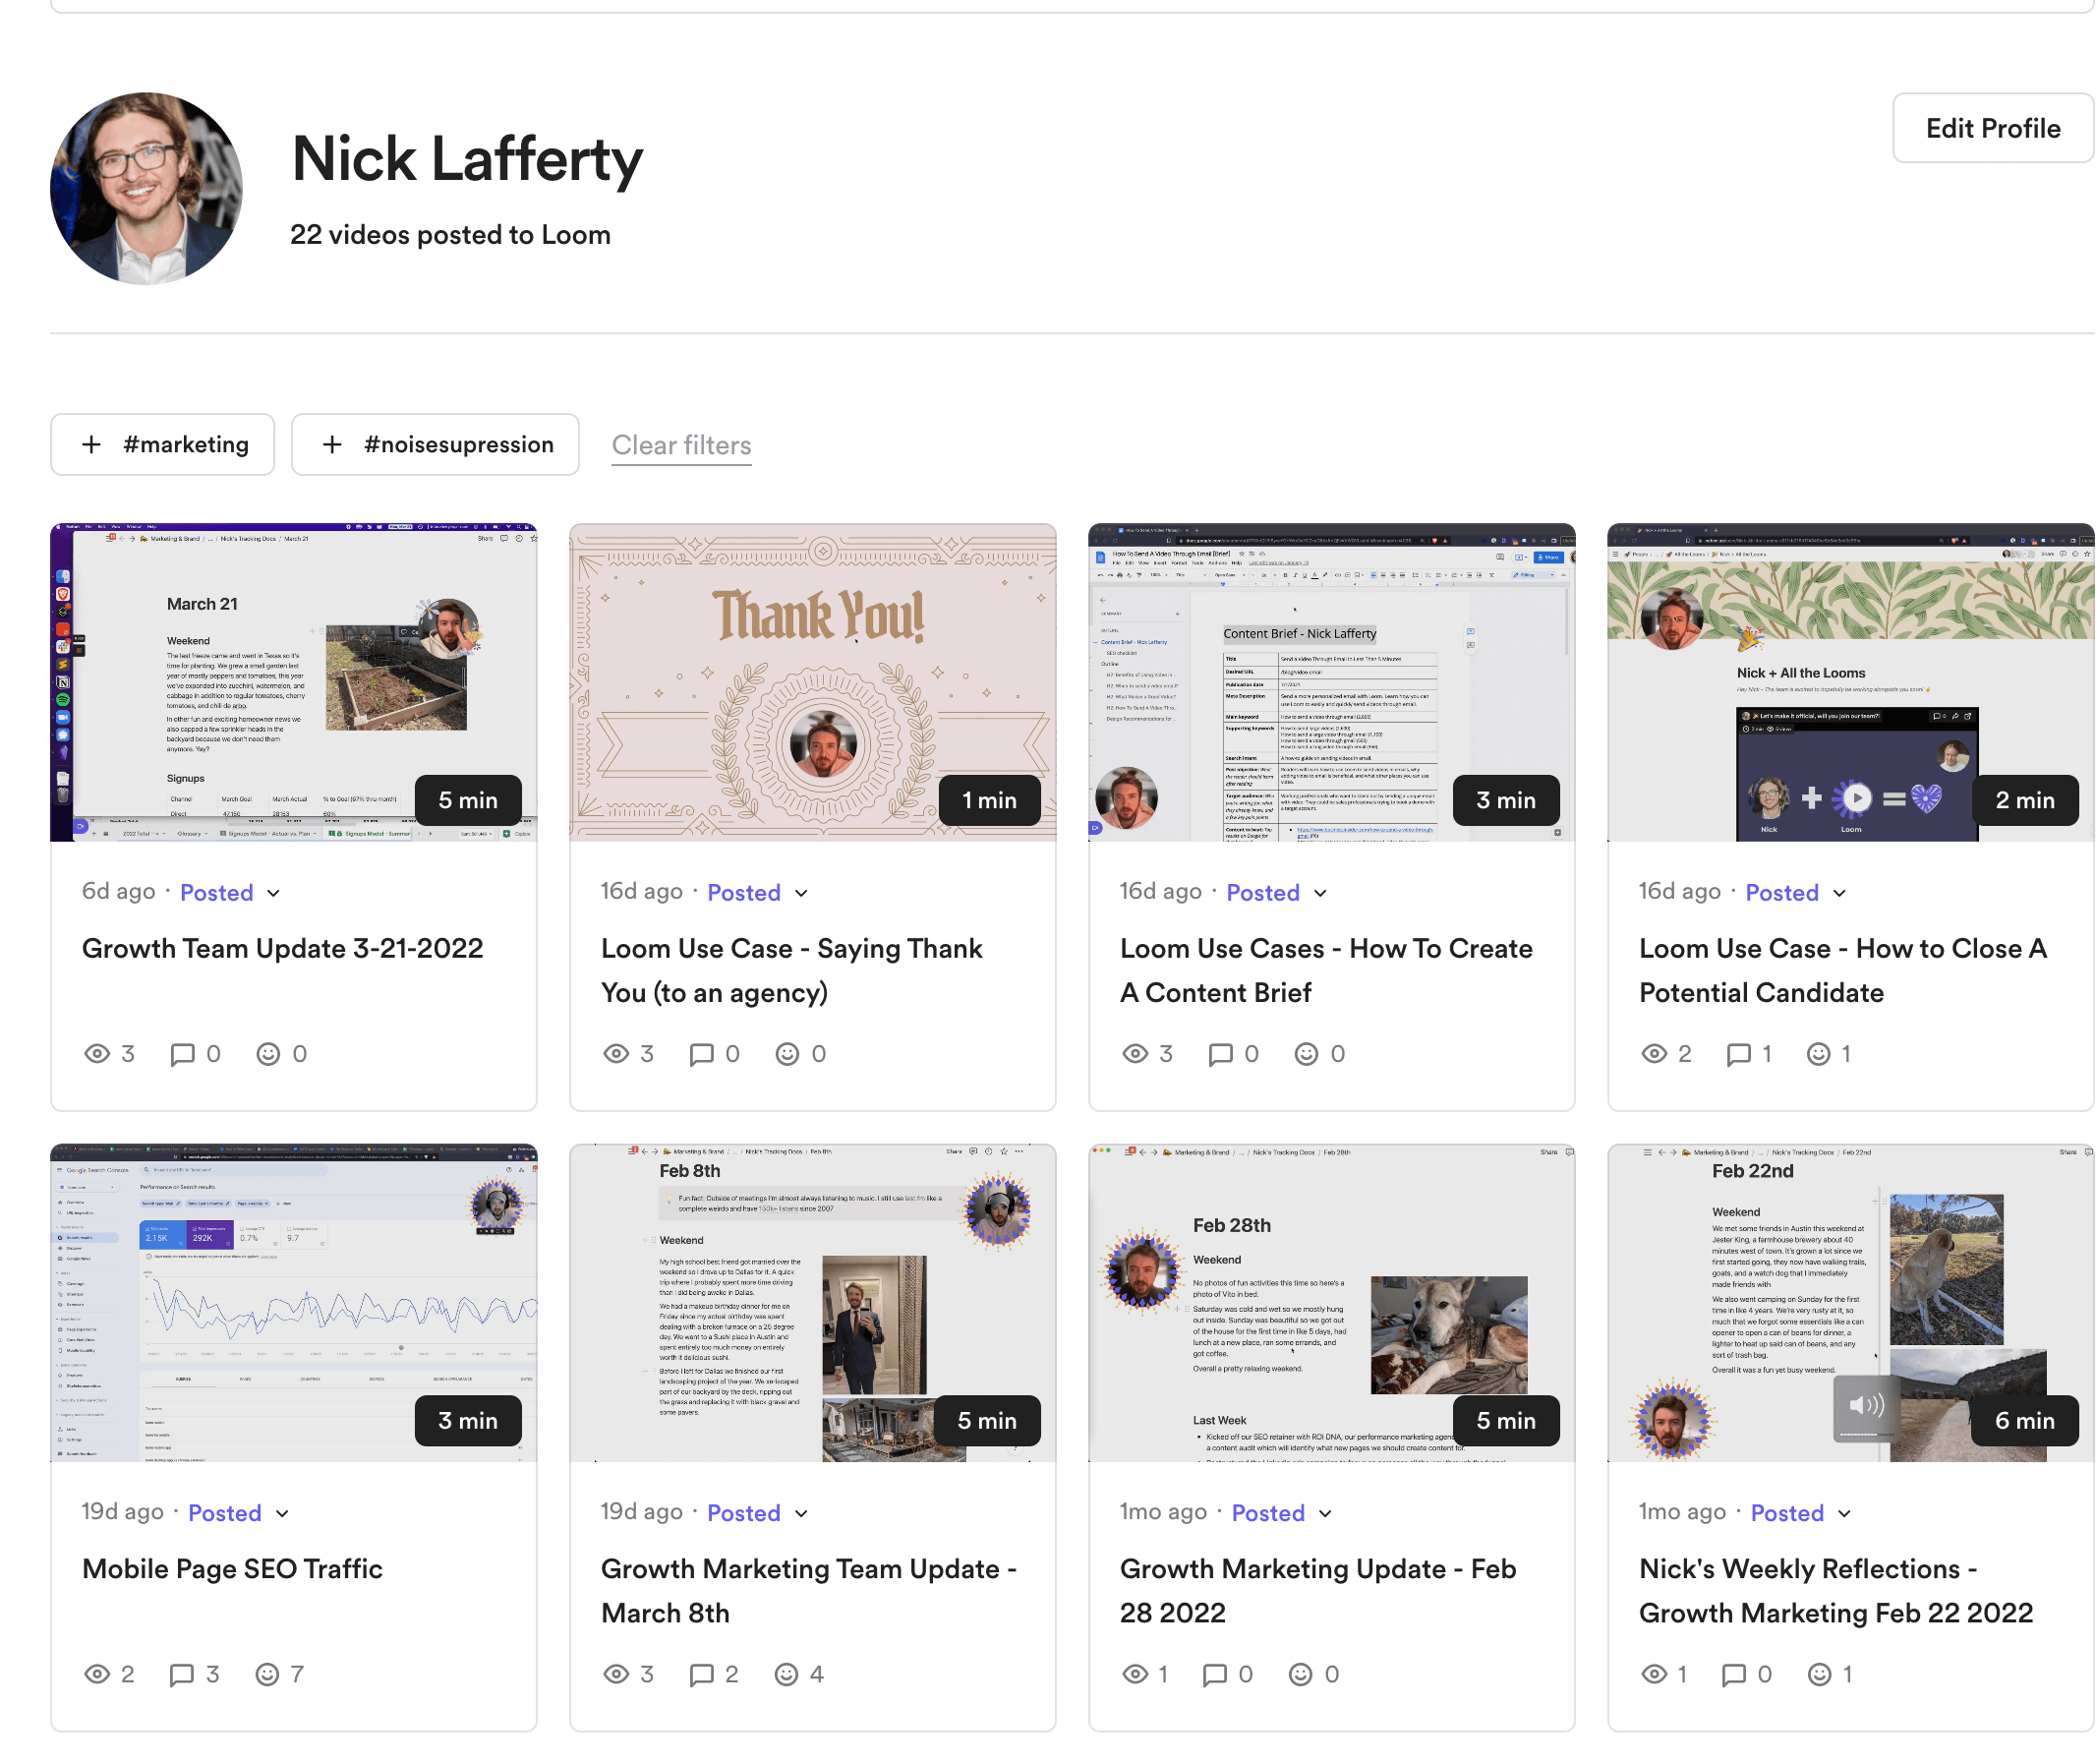Click the Edit Profile button

coord(1992,129)
